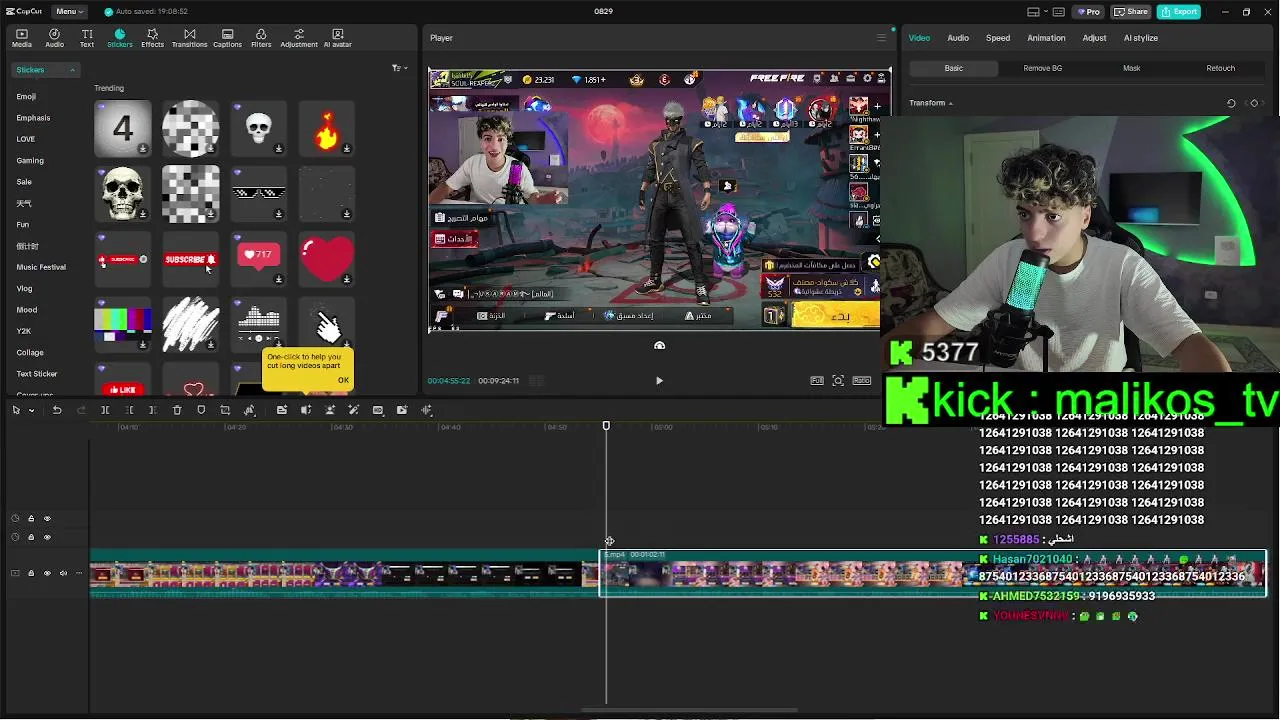Expand the selection tool mode arrow
Viewport: 1280px width, 720px height.
[x=31, y=410]
